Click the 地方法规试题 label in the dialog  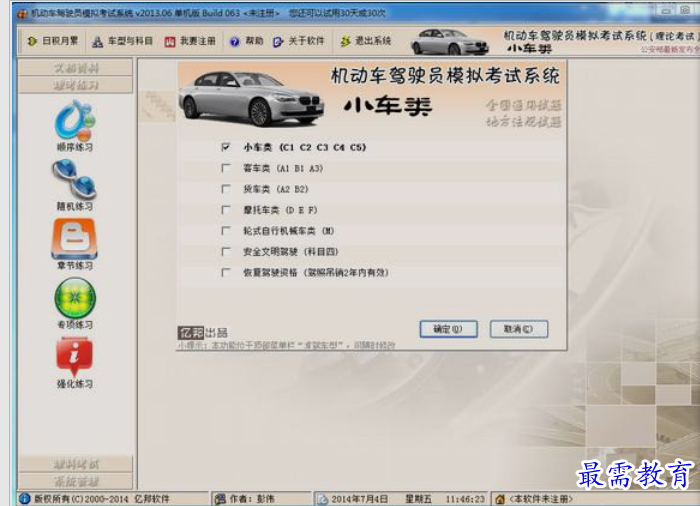click(523, 121)
